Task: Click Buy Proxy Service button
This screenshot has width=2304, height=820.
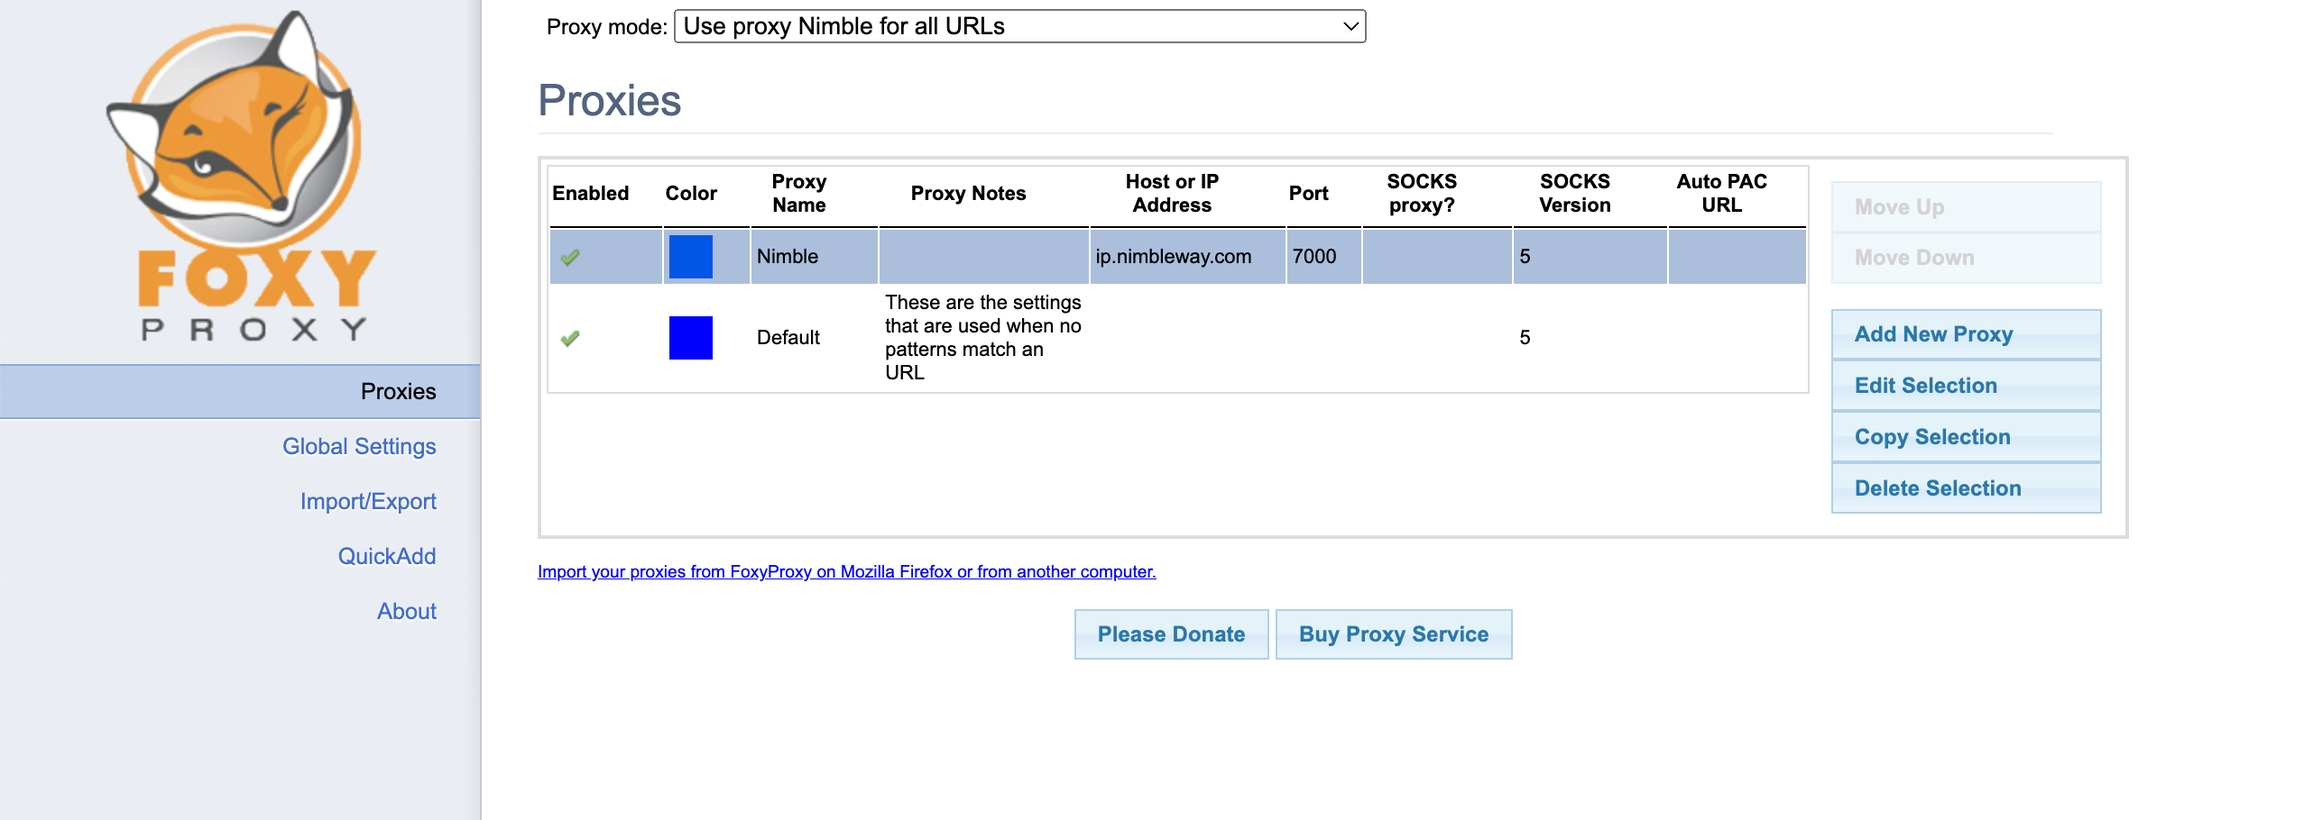Action: [1393, 634]
